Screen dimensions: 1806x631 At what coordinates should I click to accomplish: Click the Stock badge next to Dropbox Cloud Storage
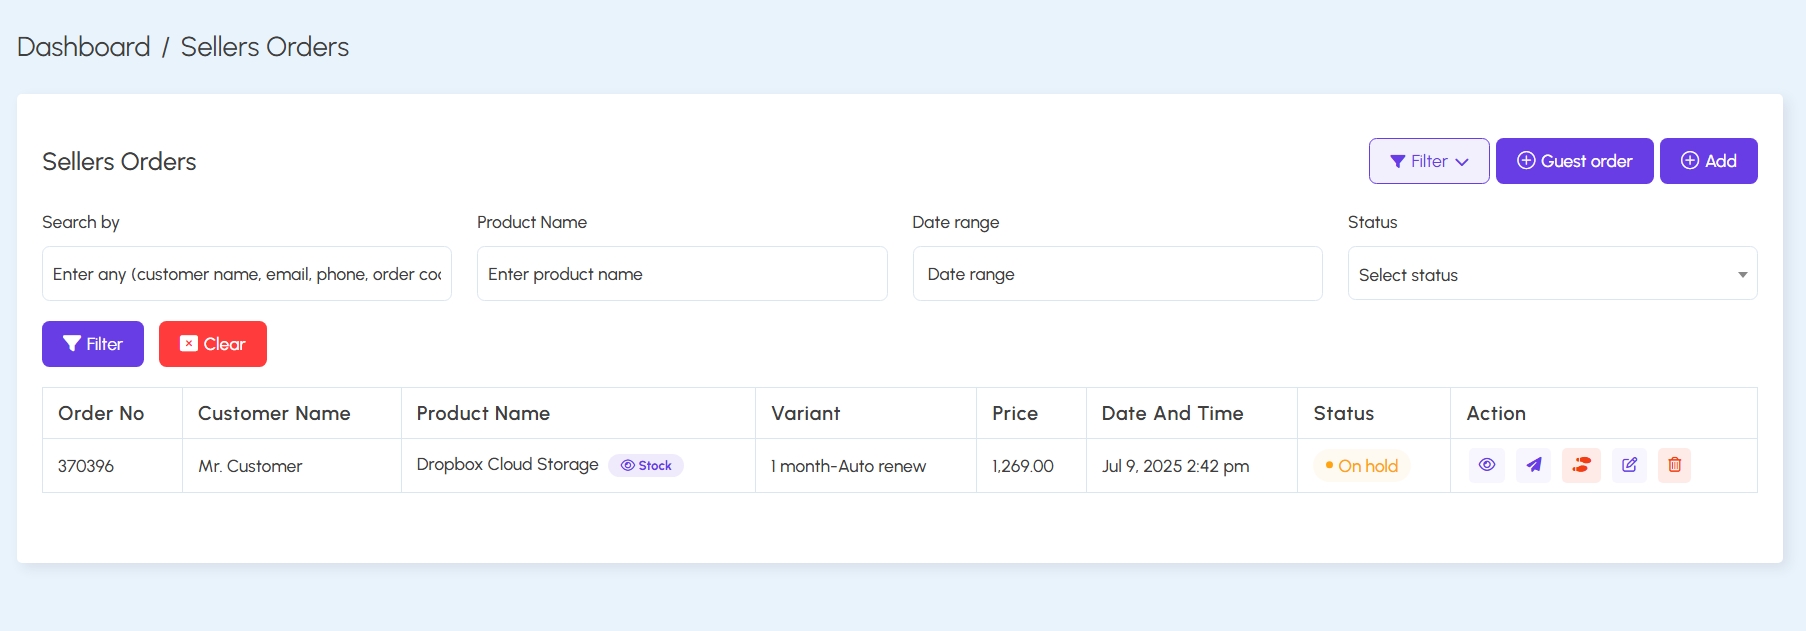pyautogui.click(x=646, y=465)
